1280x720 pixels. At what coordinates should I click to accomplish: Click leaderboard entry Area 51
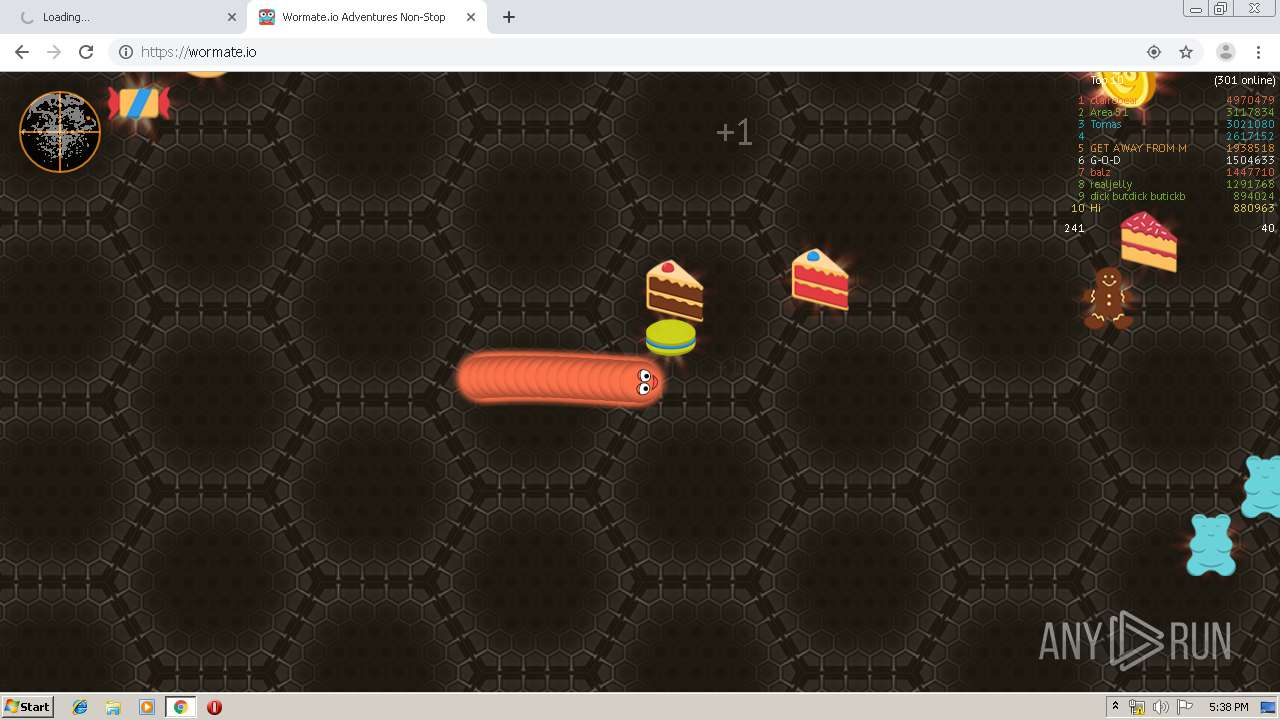pyautogui.click(x=1109, y=112)
